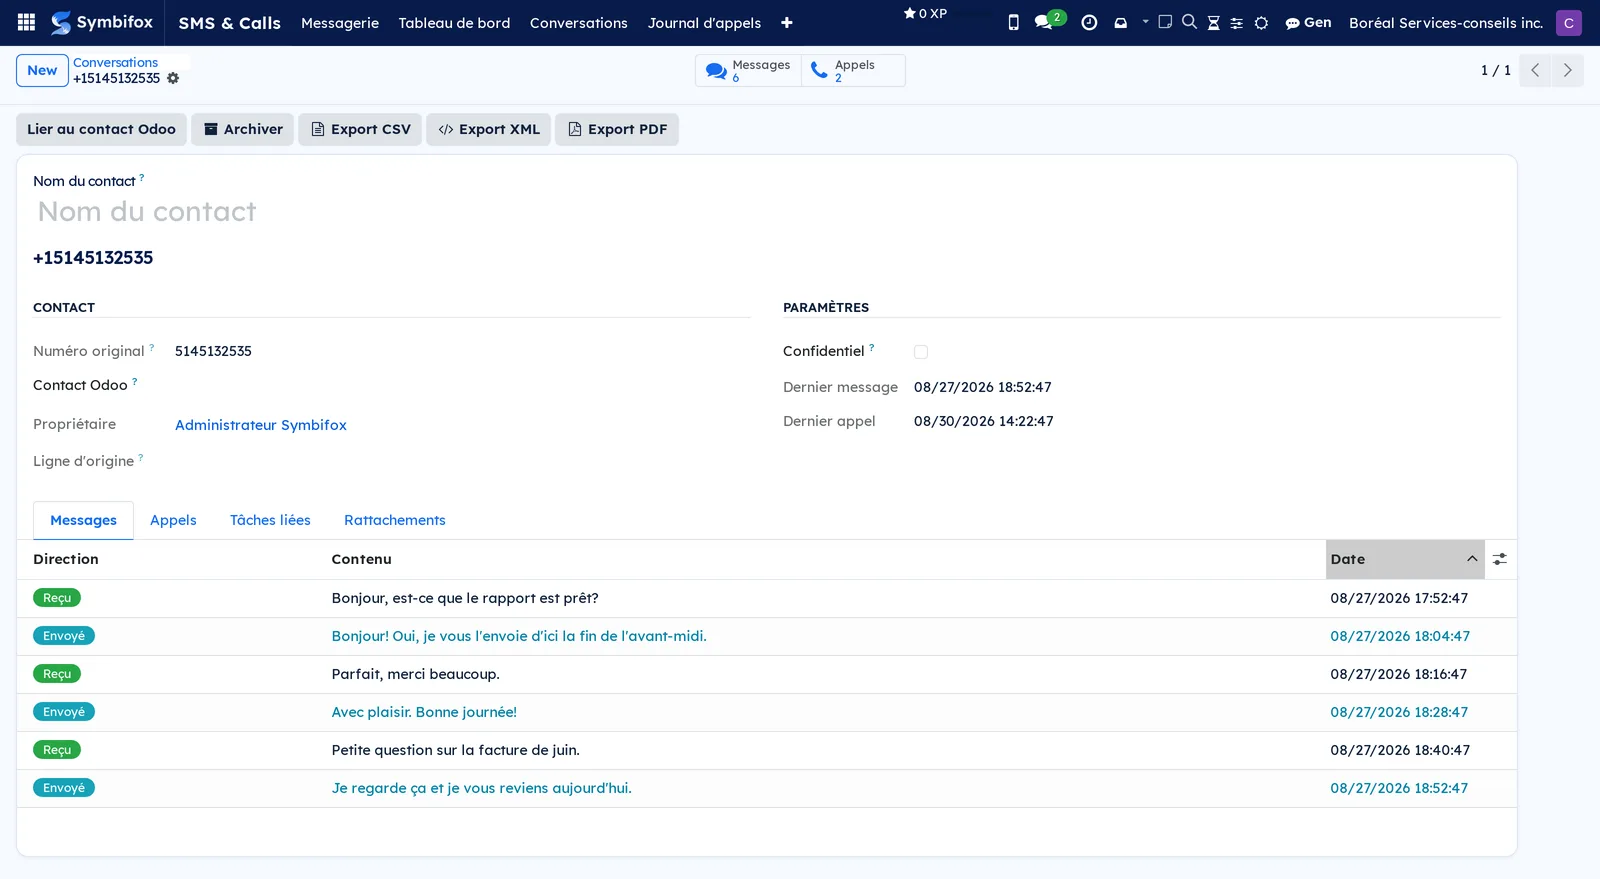Add a new menu item with plus icon
This screenshot has height=879, width=1600.
point(787,22)
